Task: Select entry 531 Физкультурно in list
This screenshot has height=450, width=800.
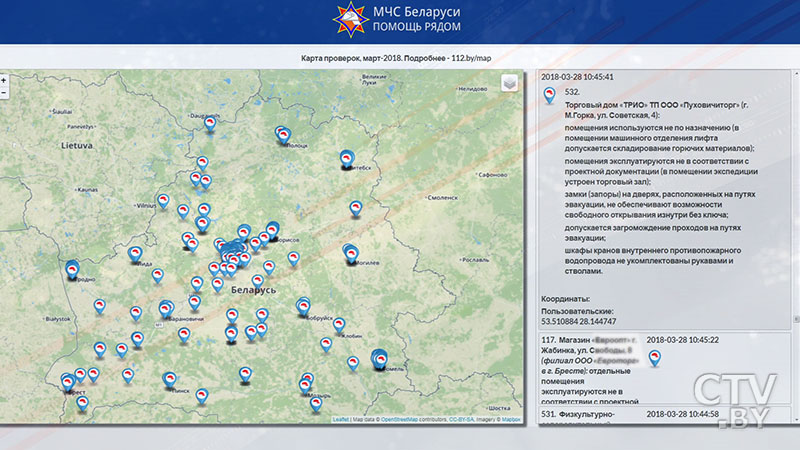Action: (x=590, y=414)
